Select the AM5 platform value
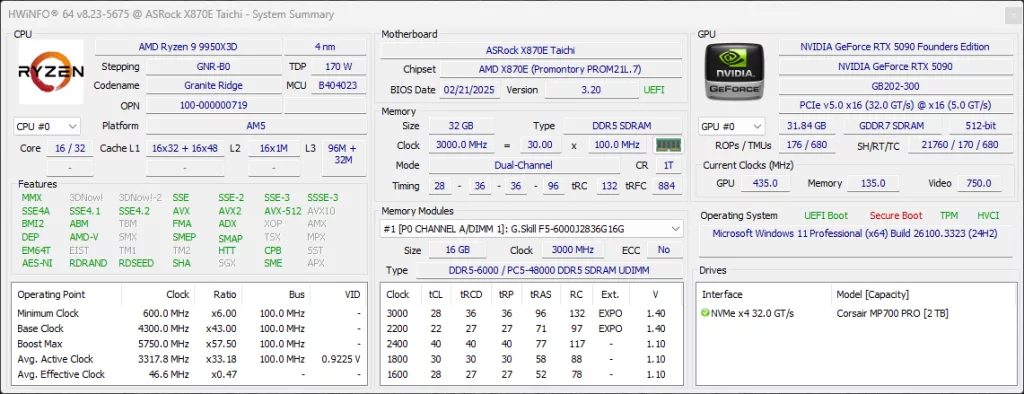This screenshot has width=1024, height=394. (256, 126)
